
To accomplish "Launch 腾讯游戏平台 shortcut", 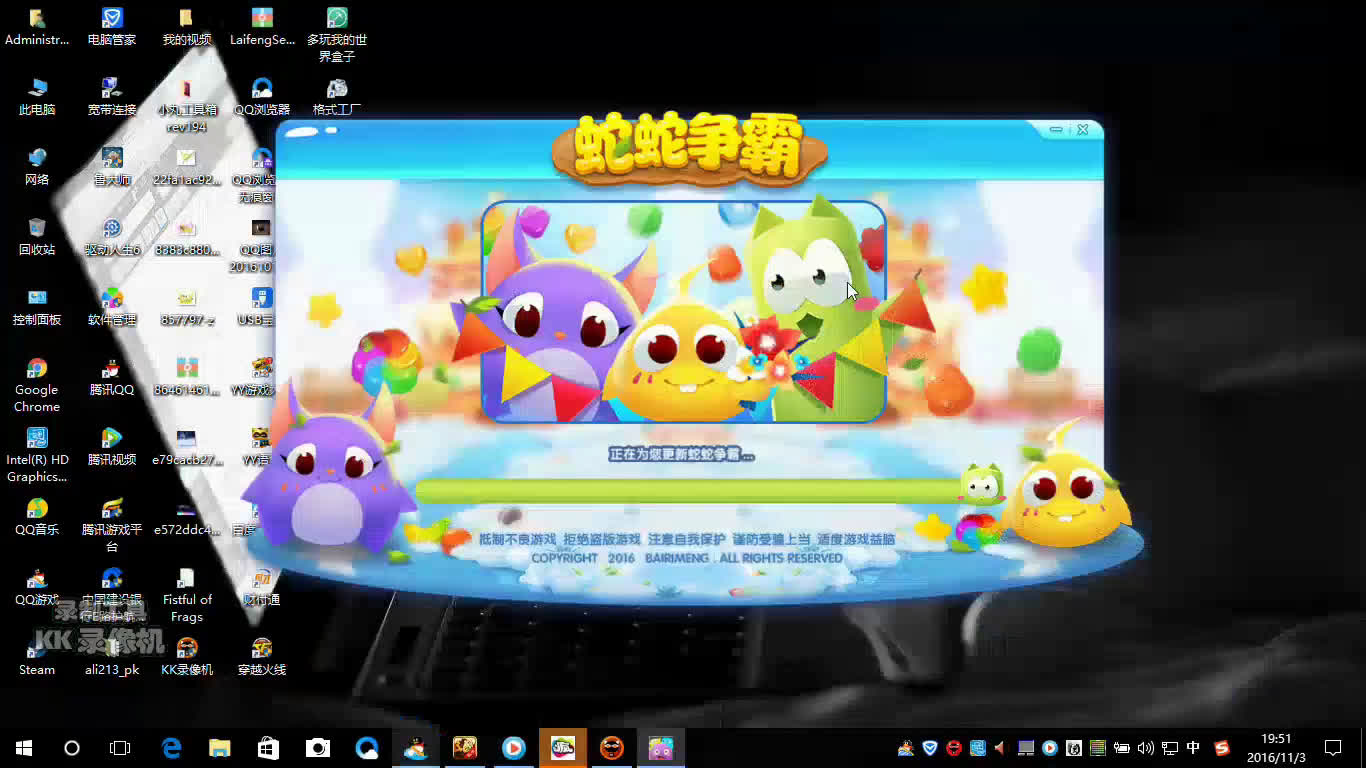I will click(x=112, y=525).
